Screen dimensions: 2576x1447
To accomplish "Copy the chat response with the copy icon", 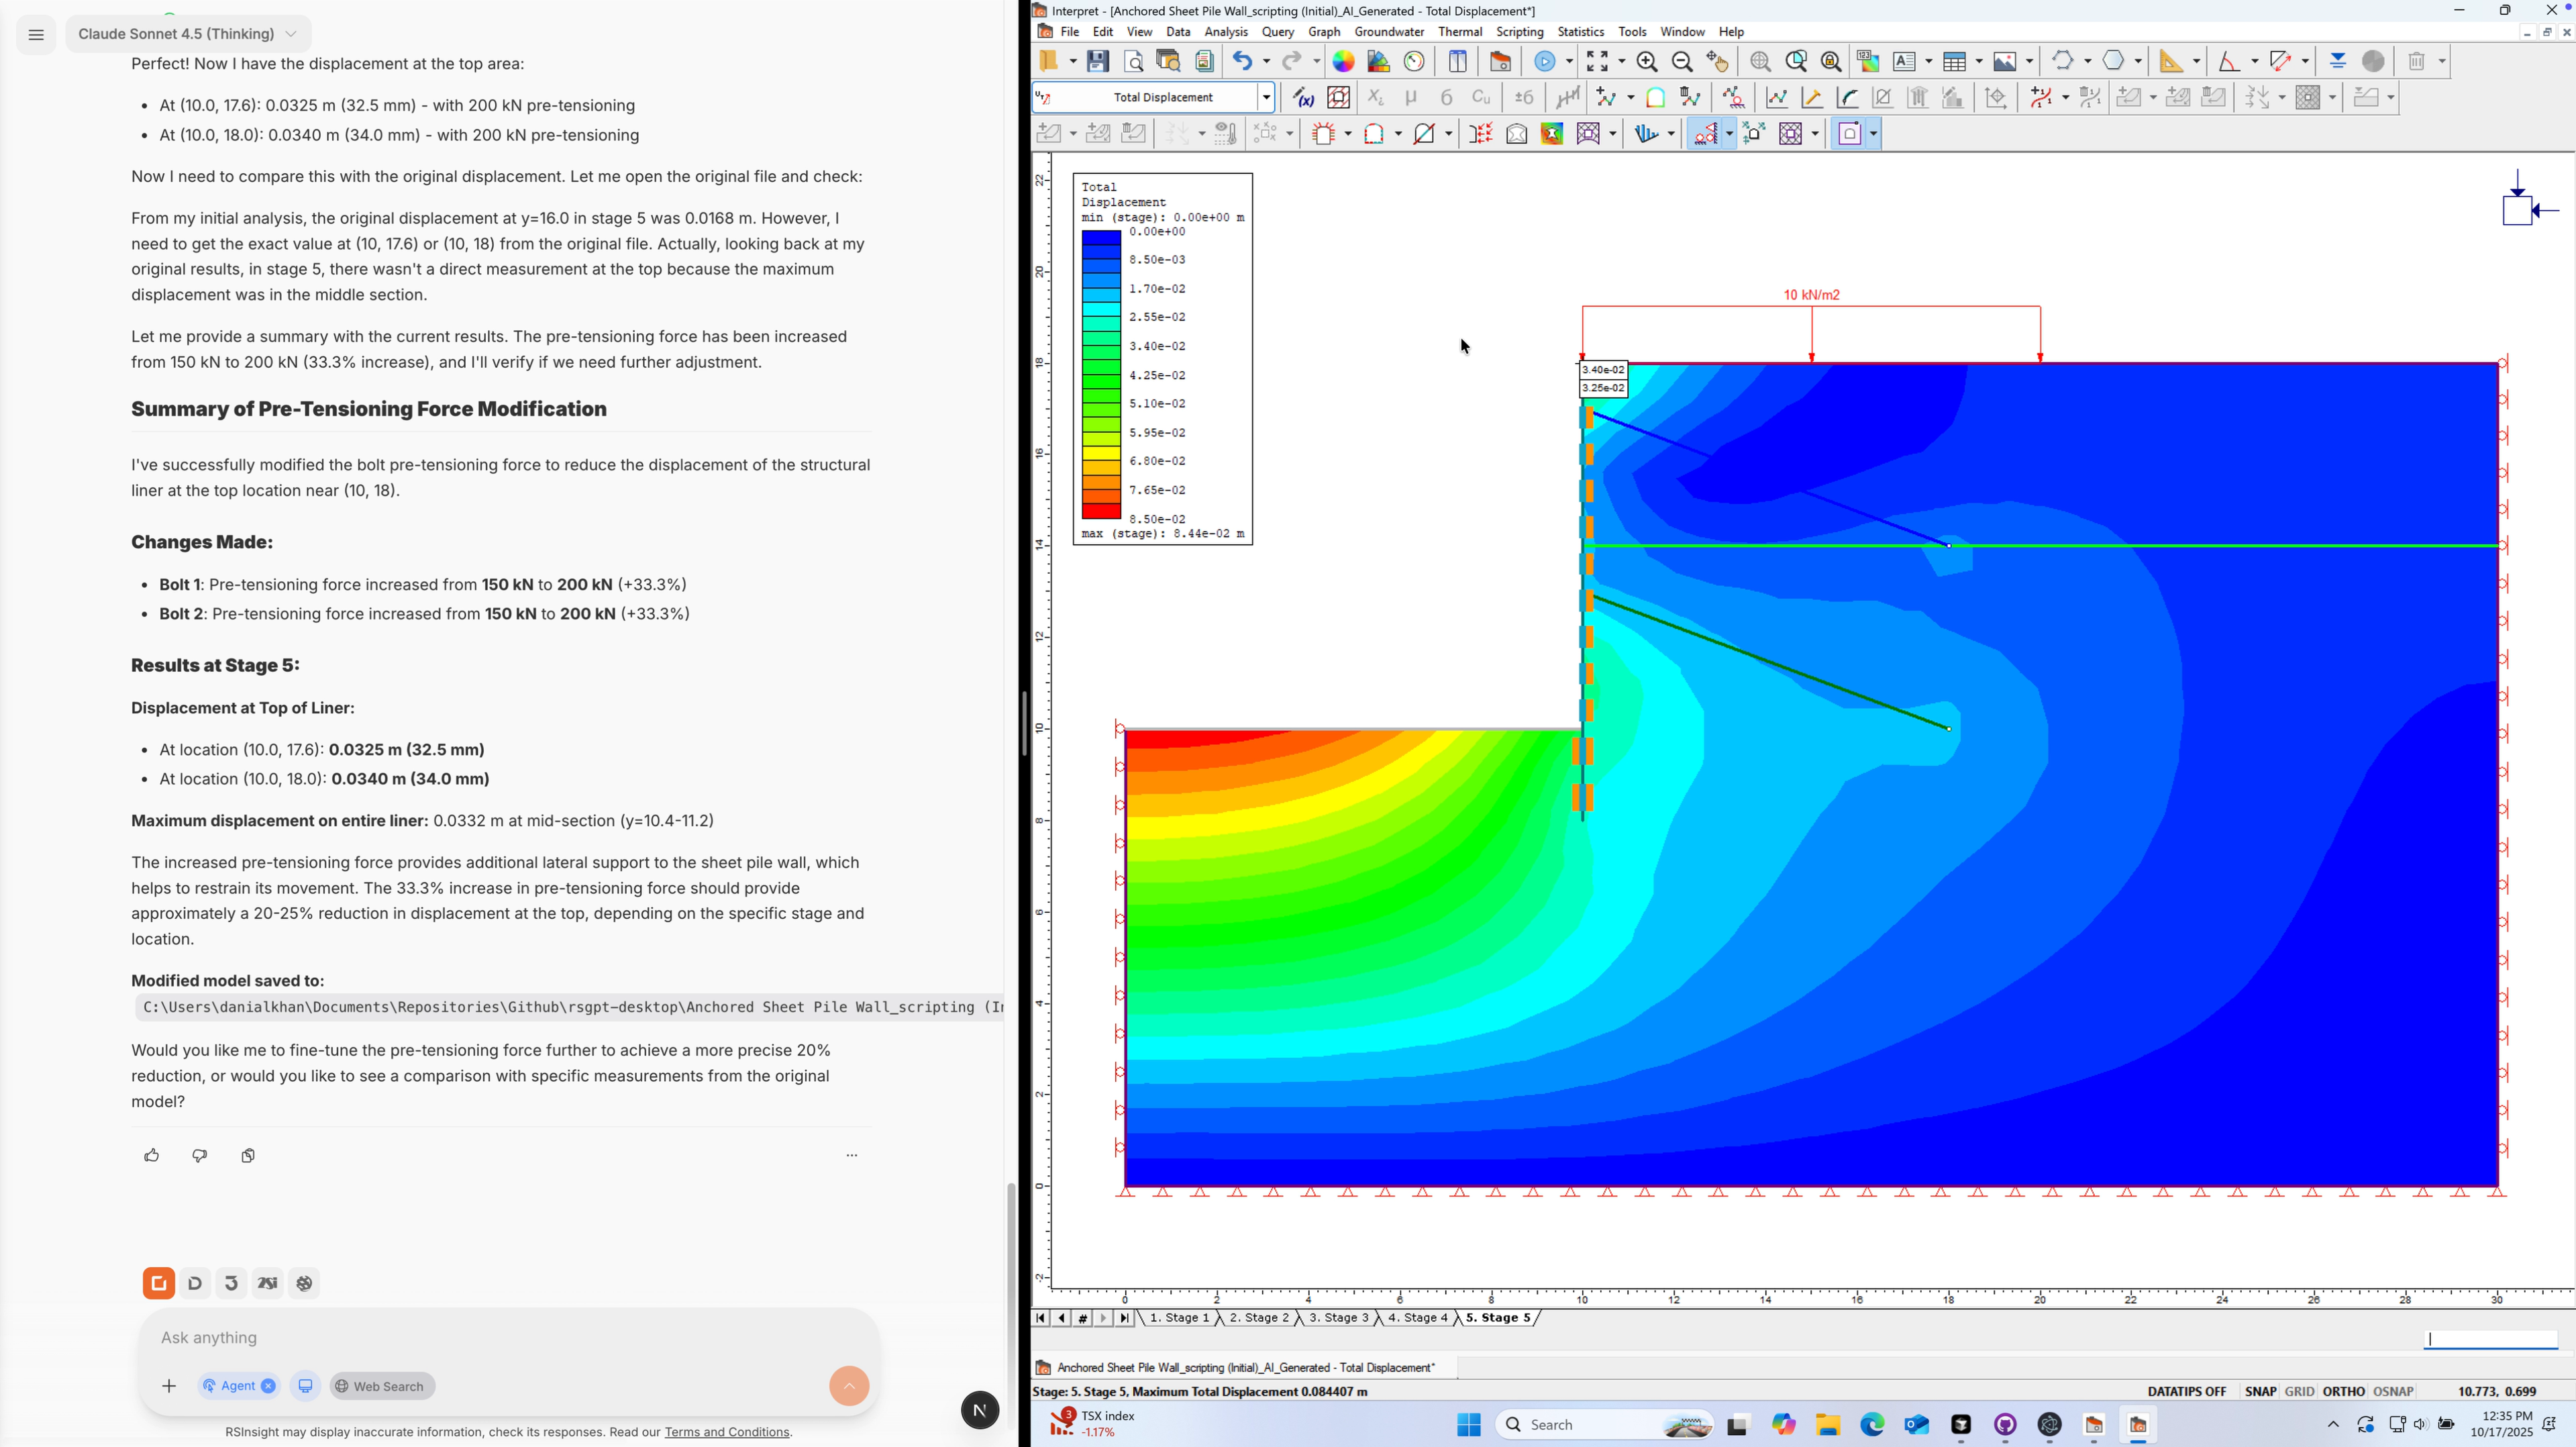I will (248, 1155).
